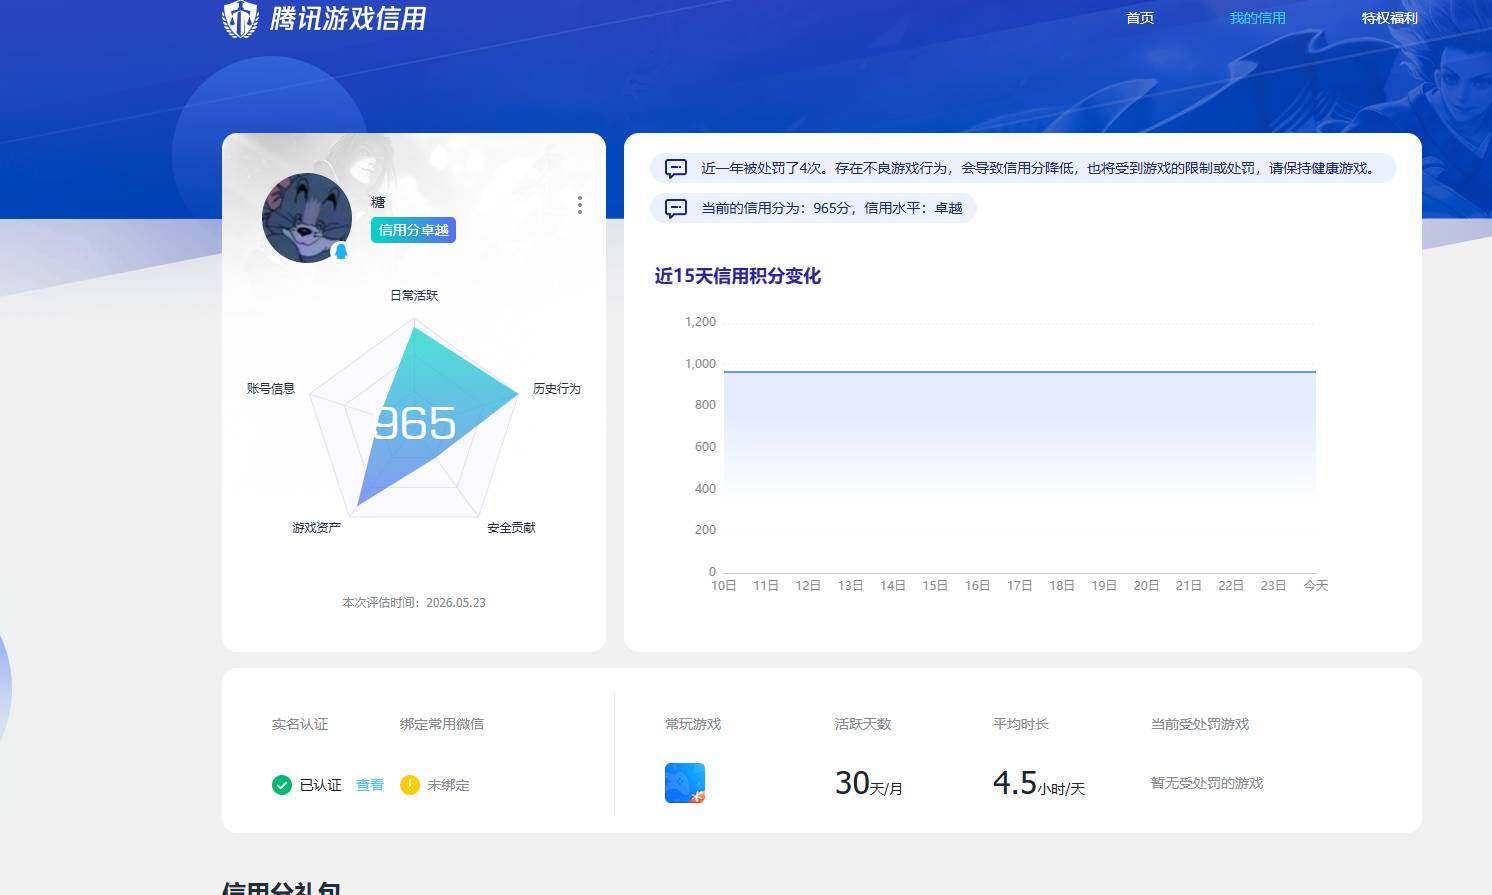Click the 4.5小时/天 average duration value

[x=1039, y=783]
